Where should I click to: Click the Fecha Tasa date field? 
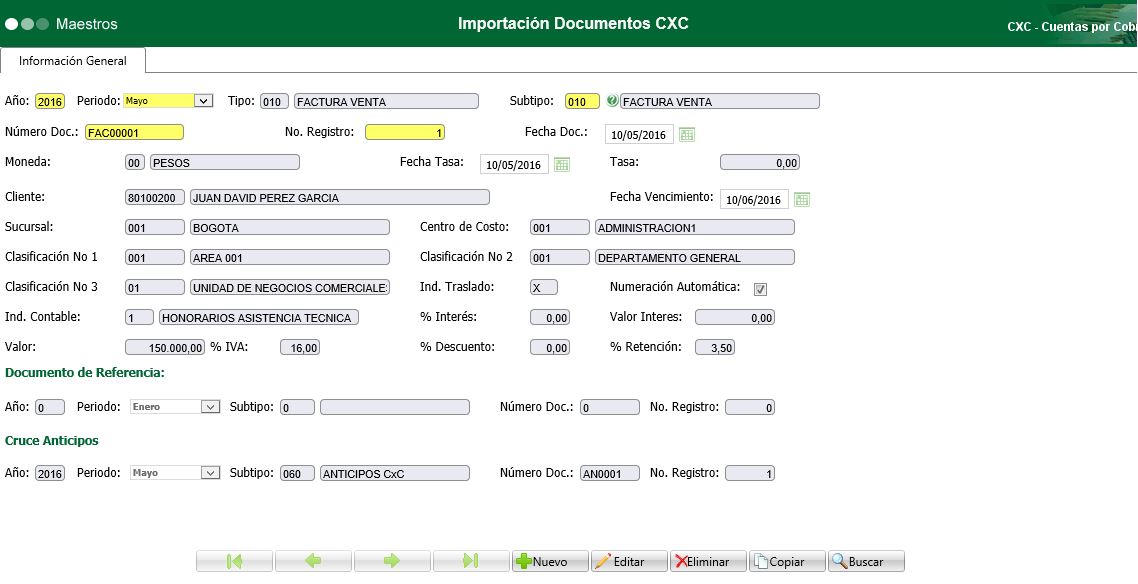tap(515, 165)
